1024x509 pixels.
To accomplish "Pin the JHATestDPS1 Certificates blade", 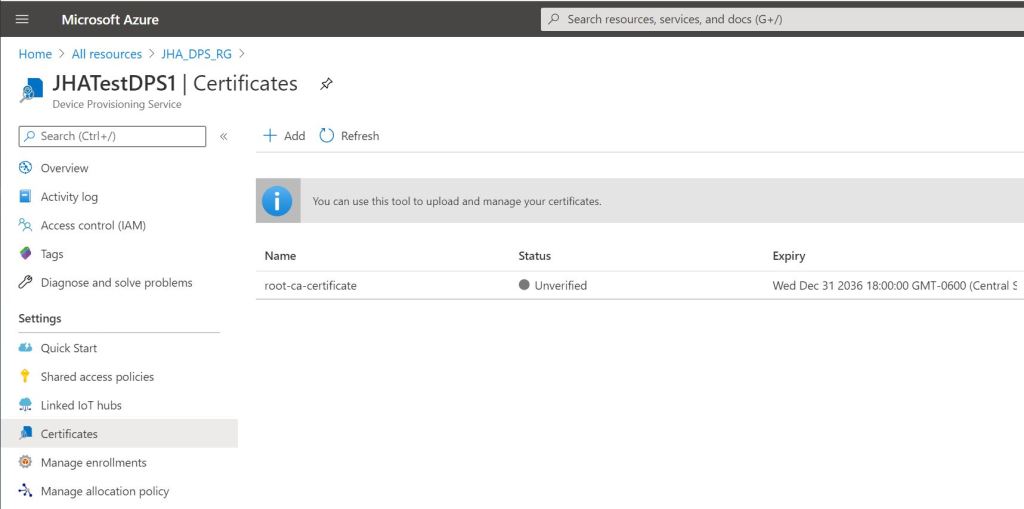I will pos(326,84).
